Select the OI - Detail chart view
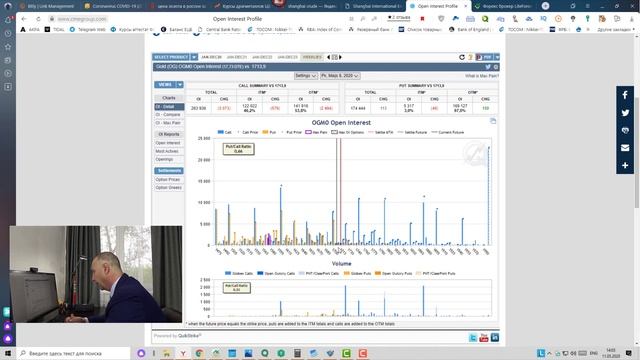This screenshot has height=360, width=640. click(x=169, y=107)
